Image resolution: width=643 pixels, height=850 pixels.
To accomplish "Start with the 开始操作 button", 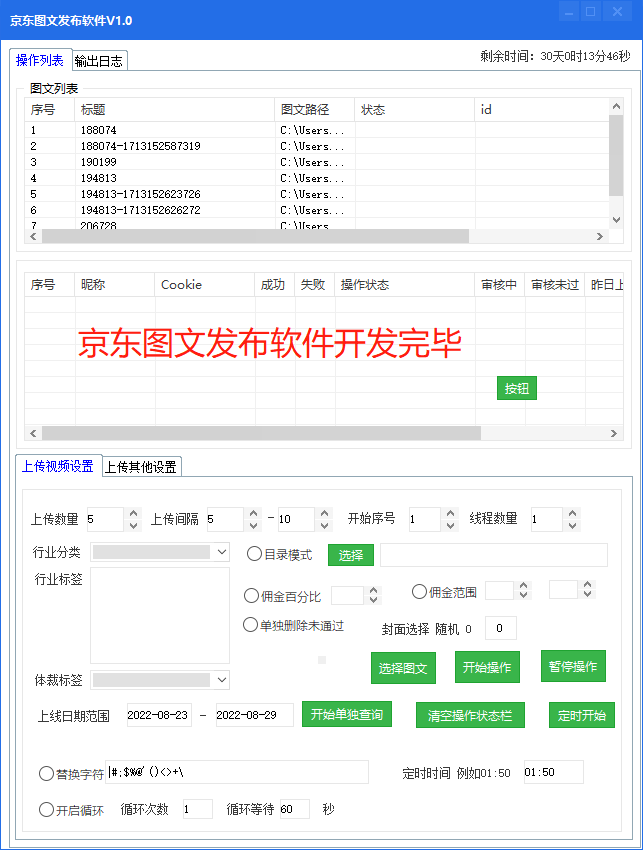I will [x=487, y=667].
